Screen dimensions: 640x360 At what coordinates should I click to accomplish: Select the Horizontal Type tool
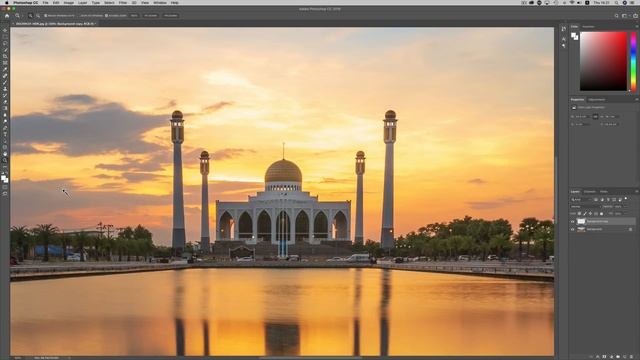(5, 135)
